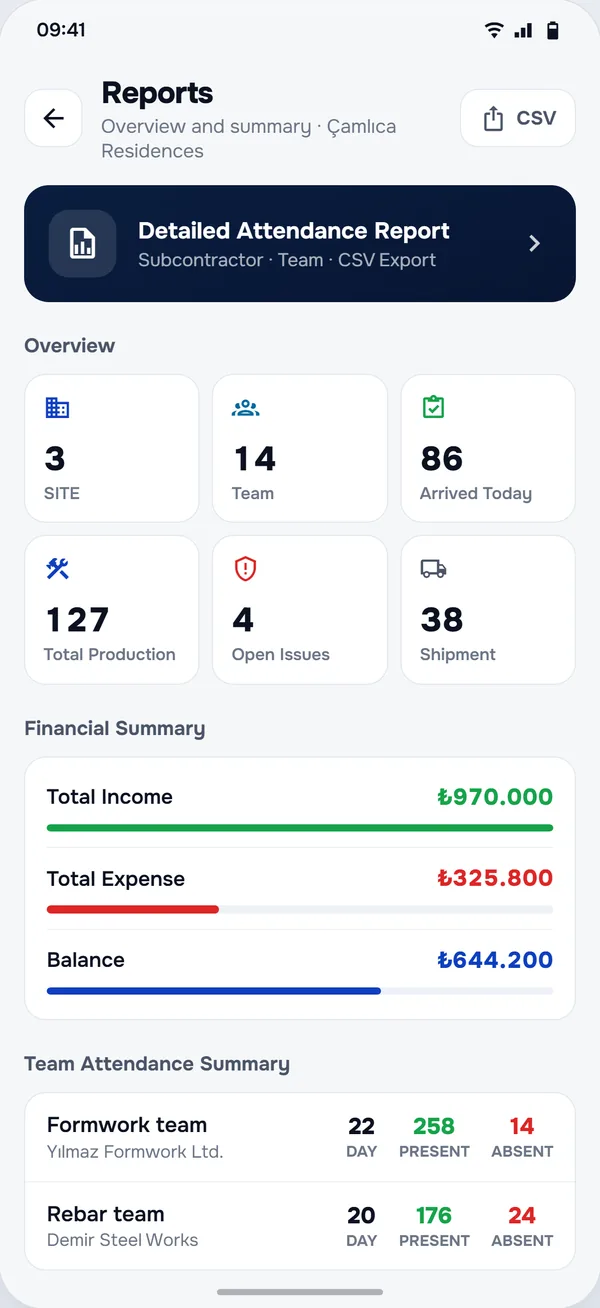
Task: Tap the shield alert icon on Open Issues
Action: 245,568
